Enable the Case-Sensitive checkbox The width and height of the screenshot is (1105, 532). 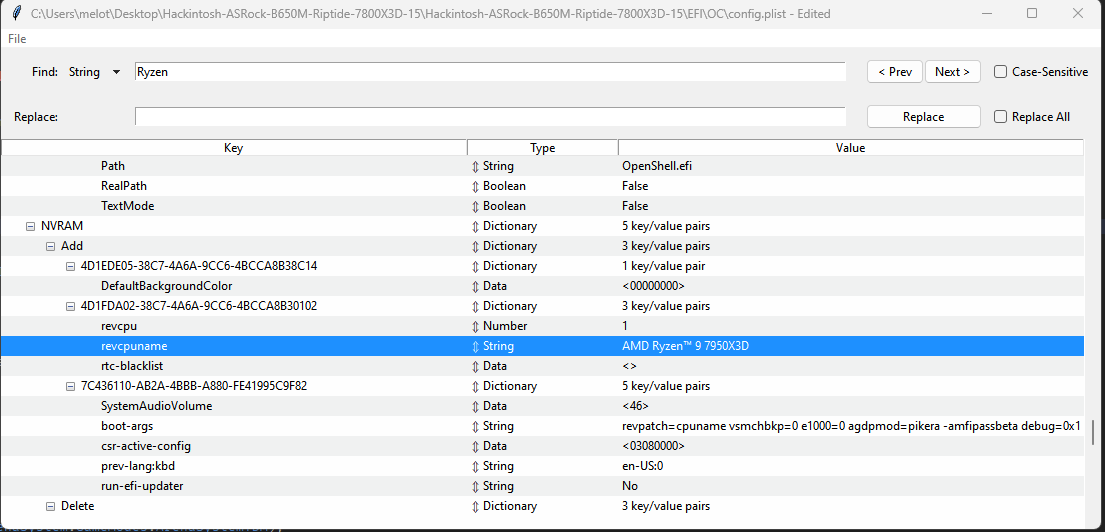tap(1000, 72)
